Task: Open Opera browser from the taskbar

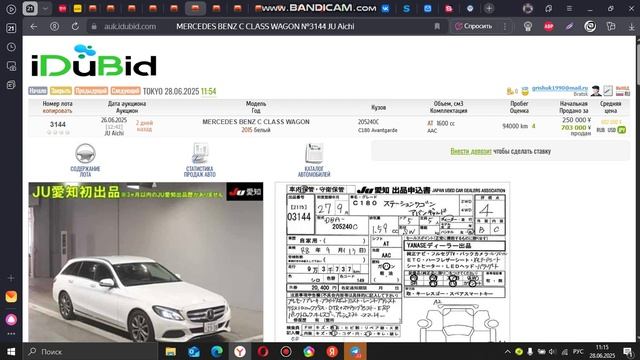Action: coord(263,351)
